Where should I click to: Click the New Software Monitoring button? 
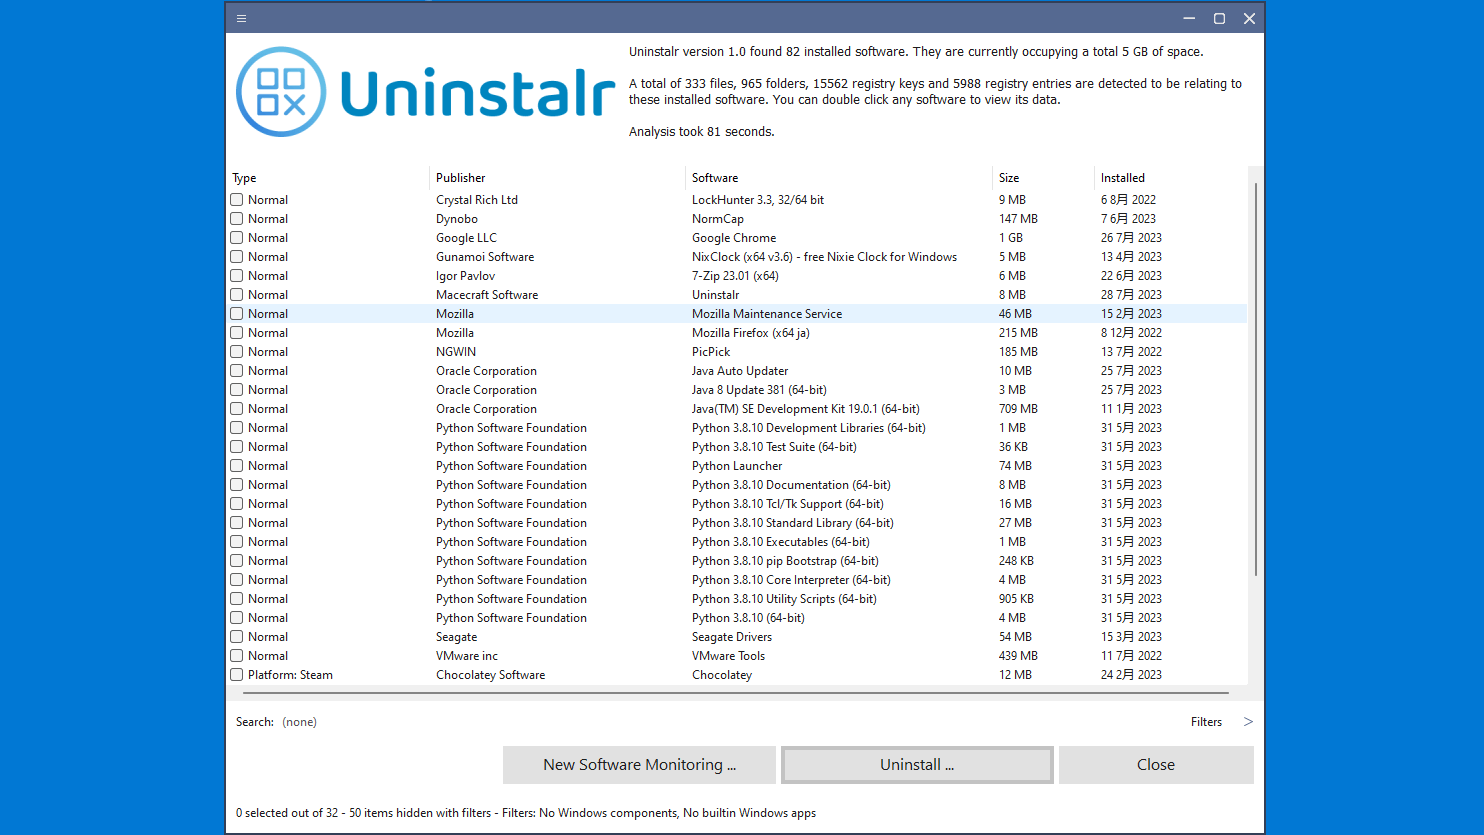(639, 765)
